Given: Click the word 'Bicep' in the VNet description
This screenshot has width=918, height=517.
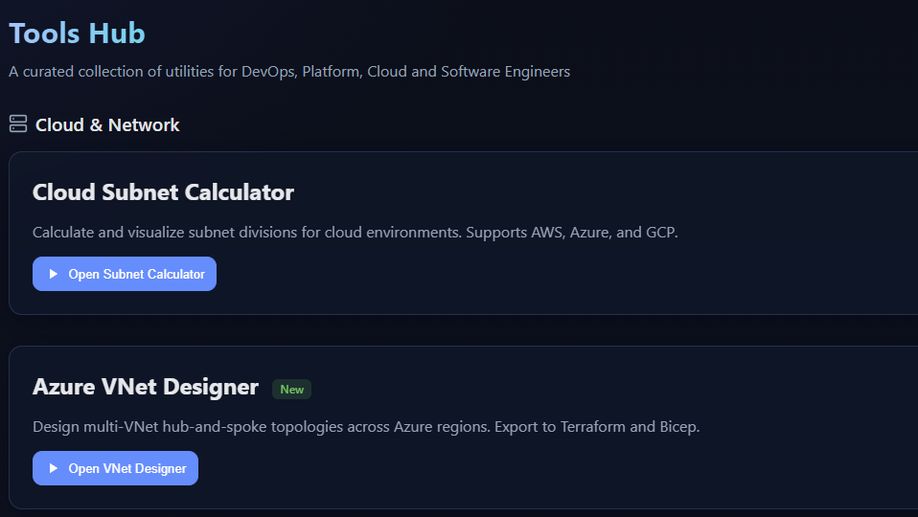Looking at the screenshot, I should pos(678,427).
